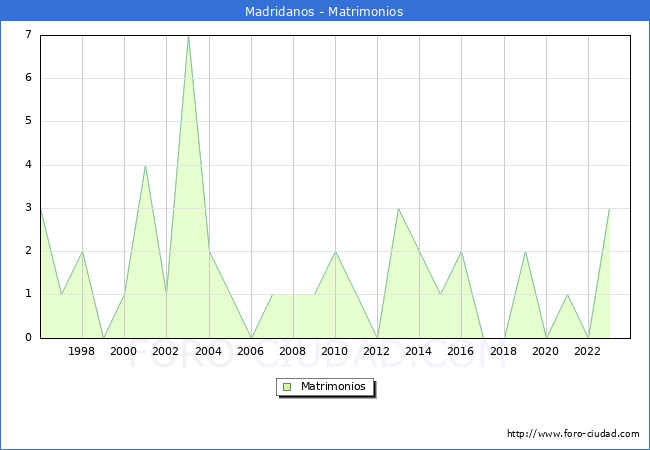Click the 2008 x-axis year label
Screen dimensions: 650x450
[293, 351]
